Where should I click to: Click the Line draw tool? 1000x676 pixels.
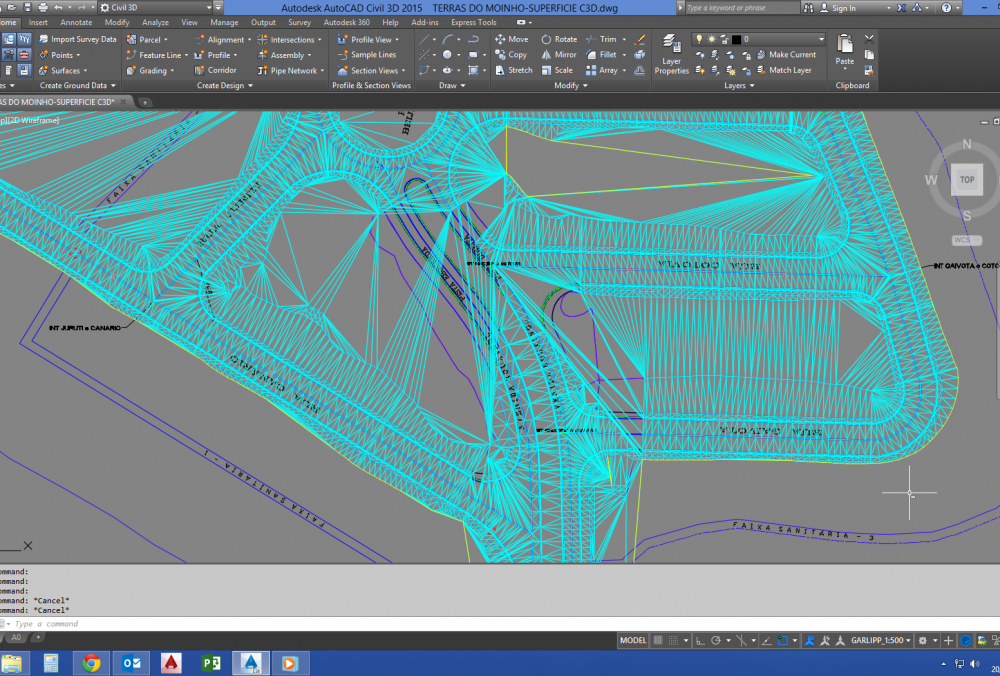point(424,39)
